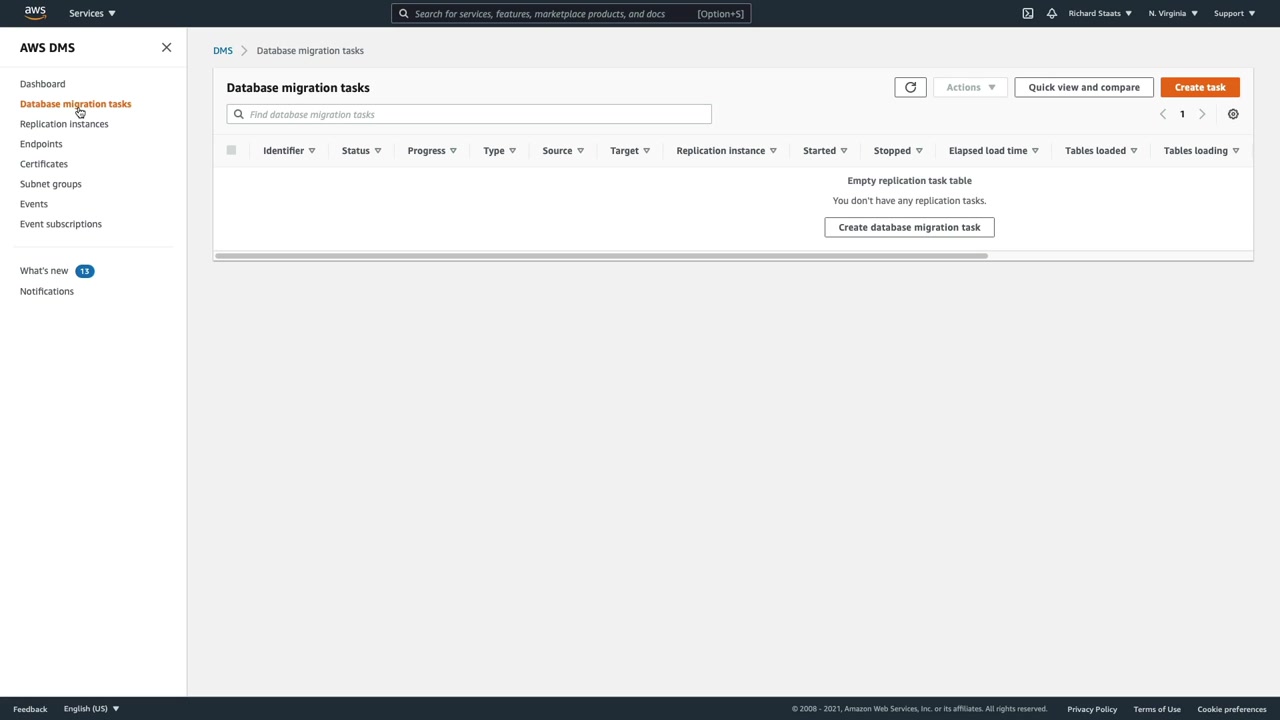Image resolution: width=1280 pixels, height=720 pixels.
Task: Go to next page of tasks
Action: click(1202, 114)
